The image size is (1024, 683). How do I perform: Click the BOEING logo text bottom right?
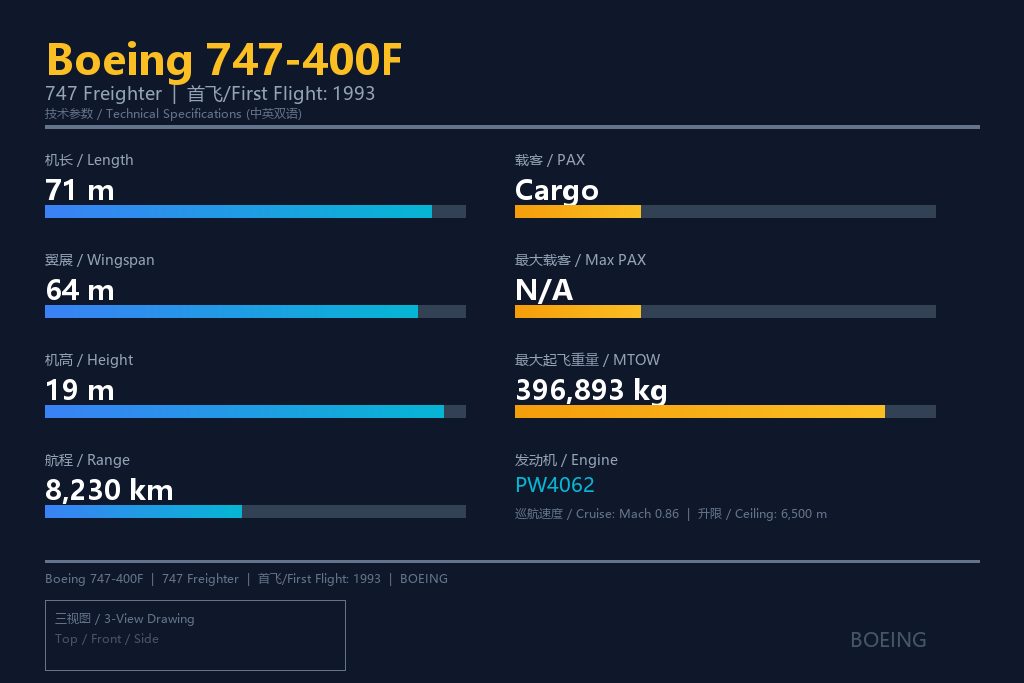point(888,640)
